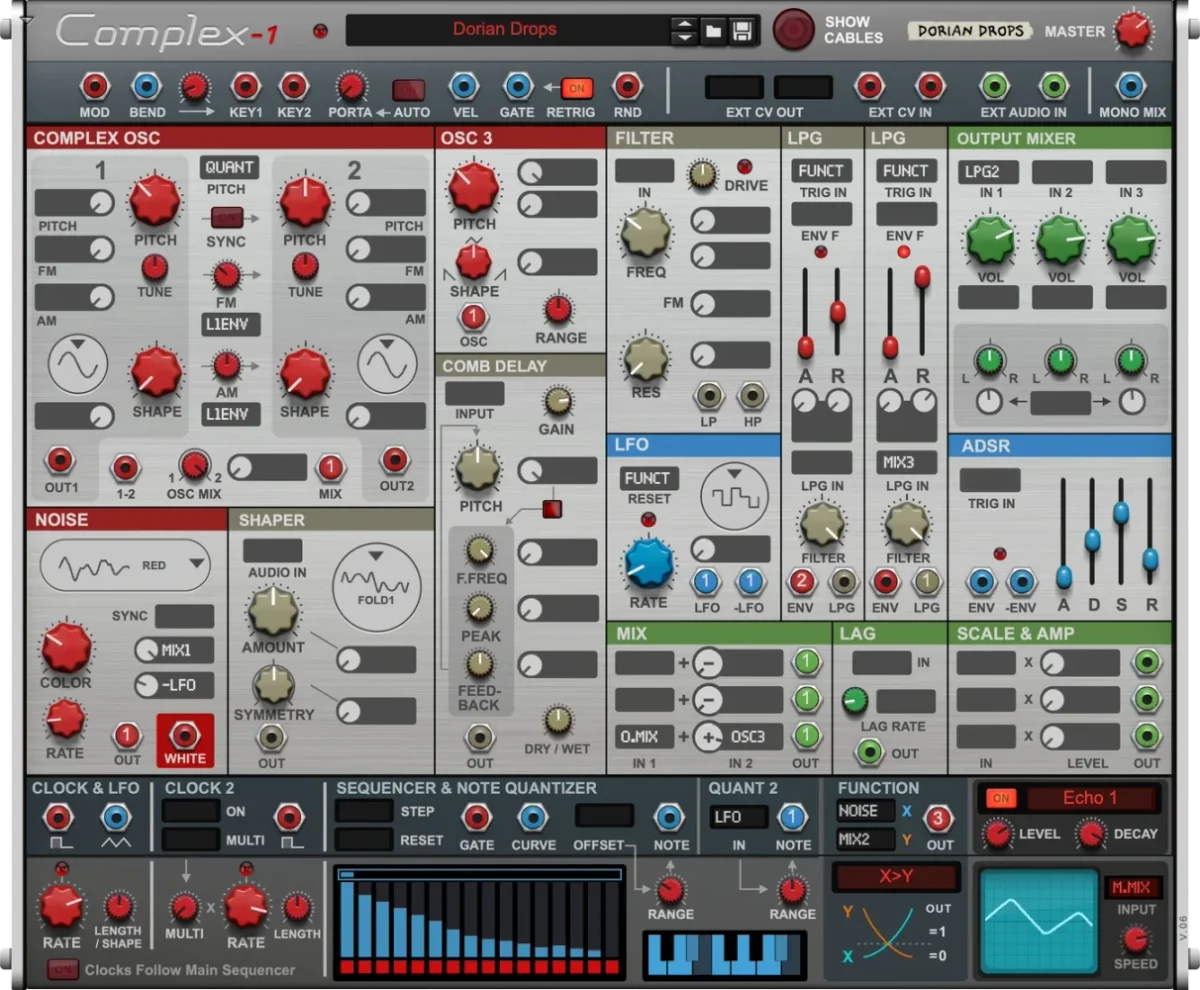Click the OSC 3 output jack

point(473,318)
